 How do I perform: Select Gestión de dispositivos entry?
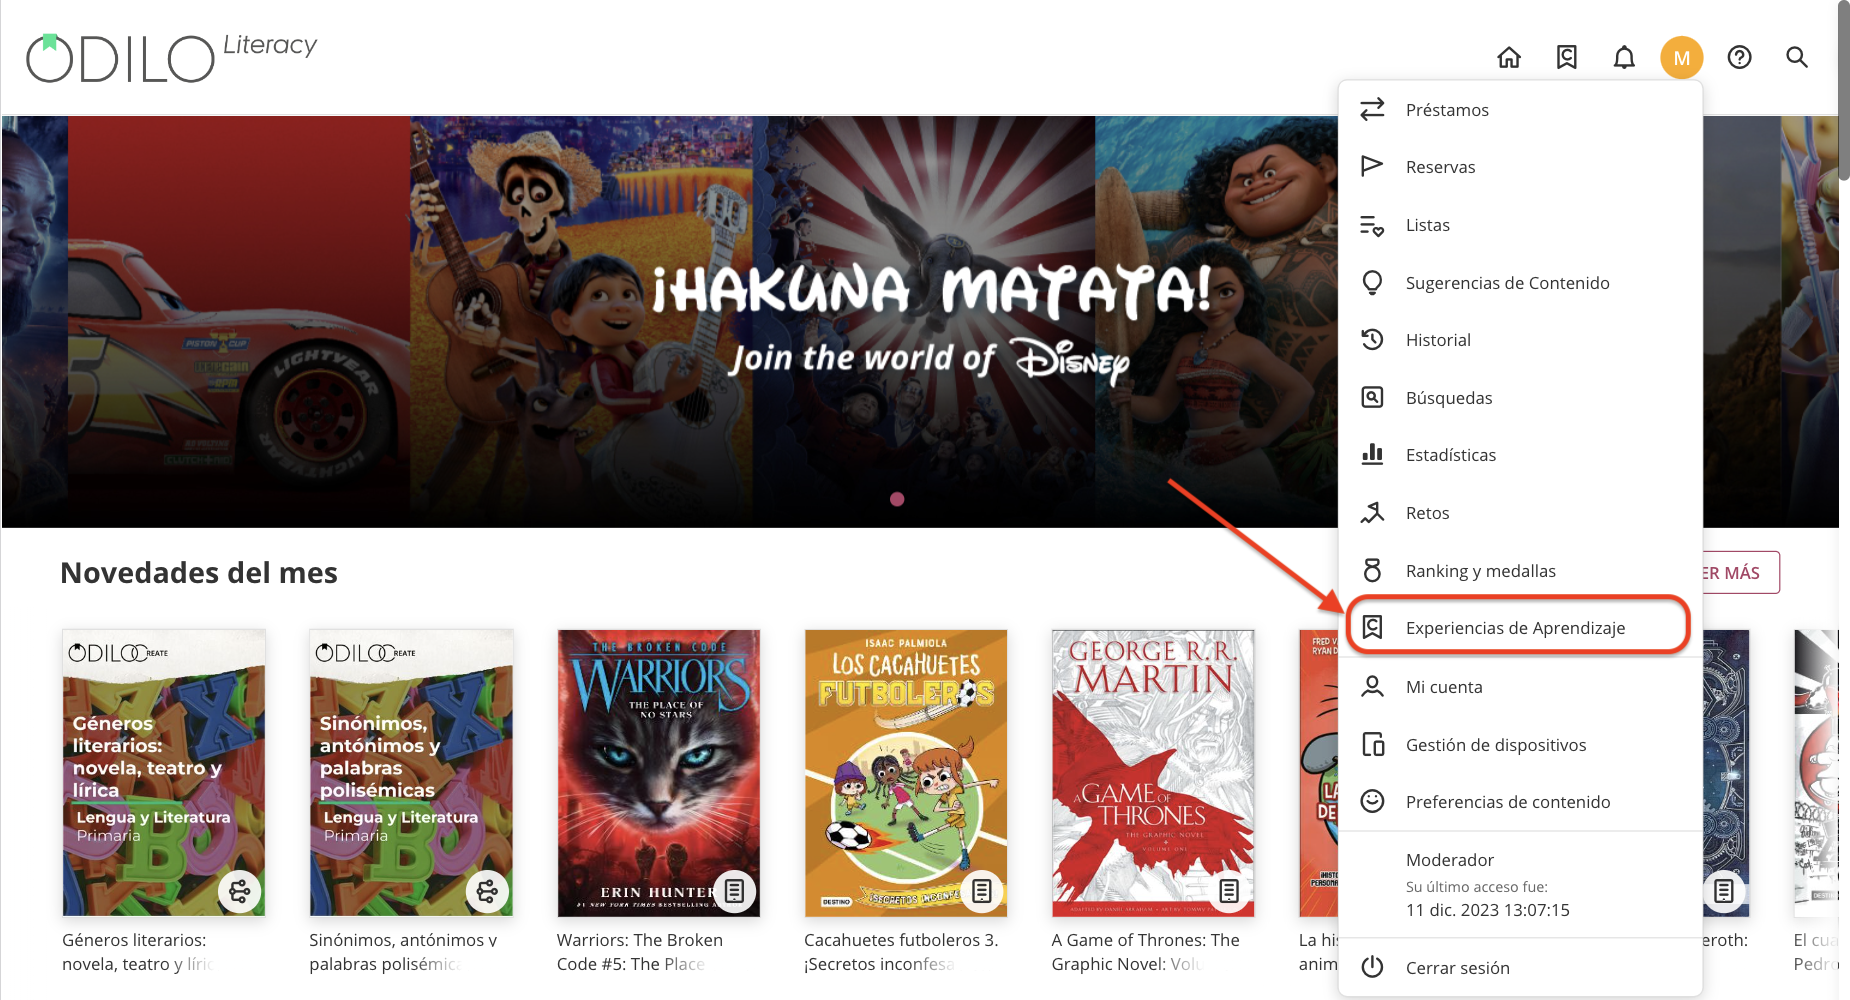tap(1520, 745)
